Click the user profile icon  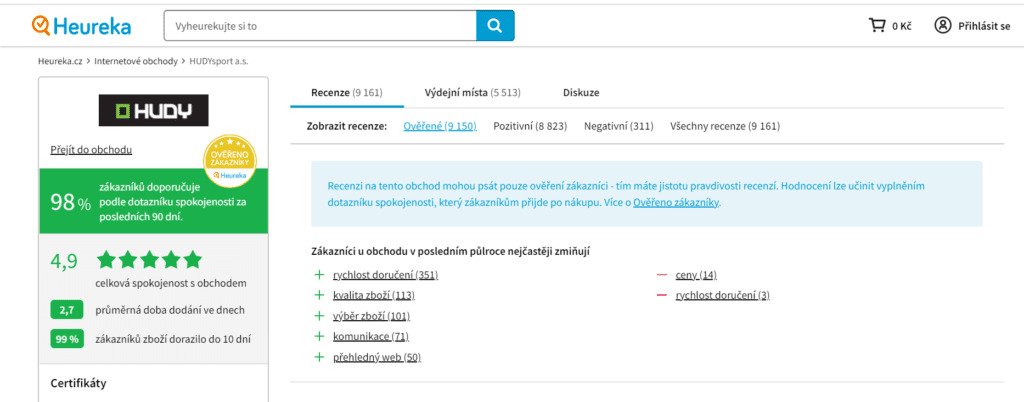(942, 25)
